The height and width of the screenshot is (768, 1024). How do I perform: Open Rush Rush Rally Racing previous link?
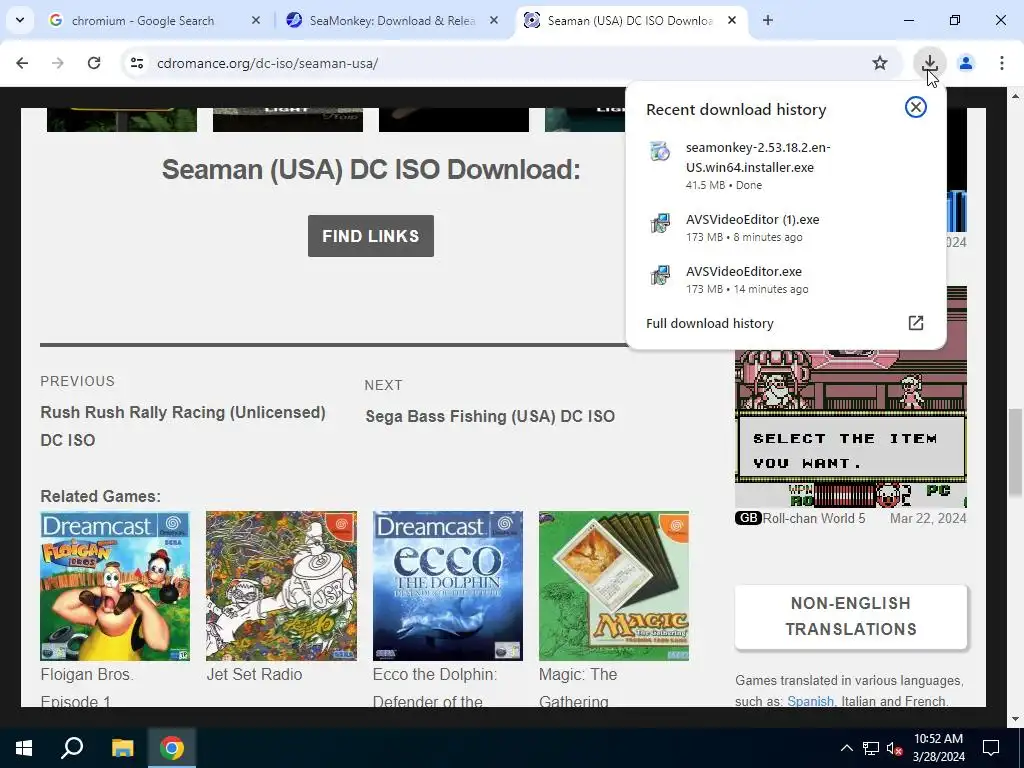coord(183,426)
